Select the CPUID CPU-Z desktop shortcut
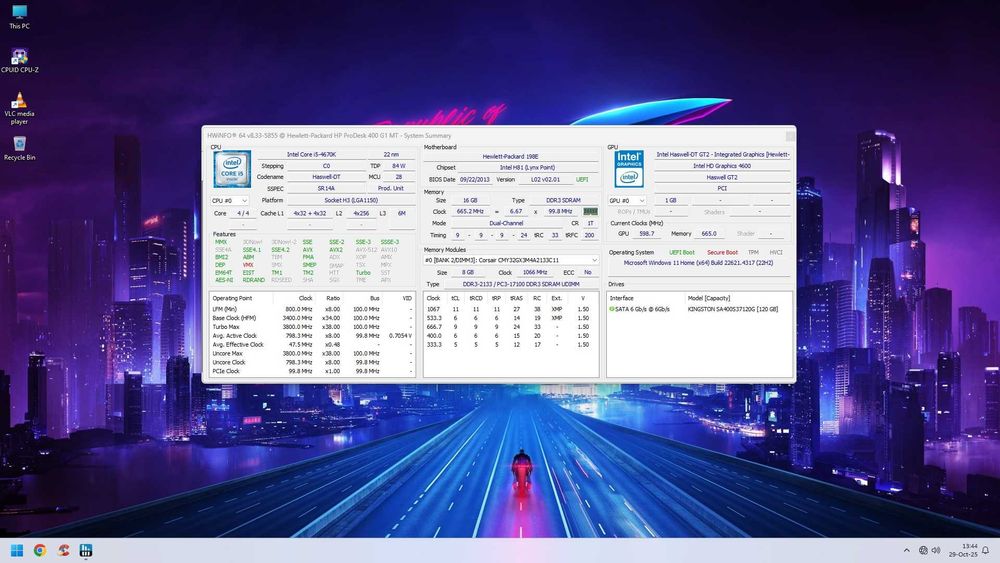 [19, 61]
